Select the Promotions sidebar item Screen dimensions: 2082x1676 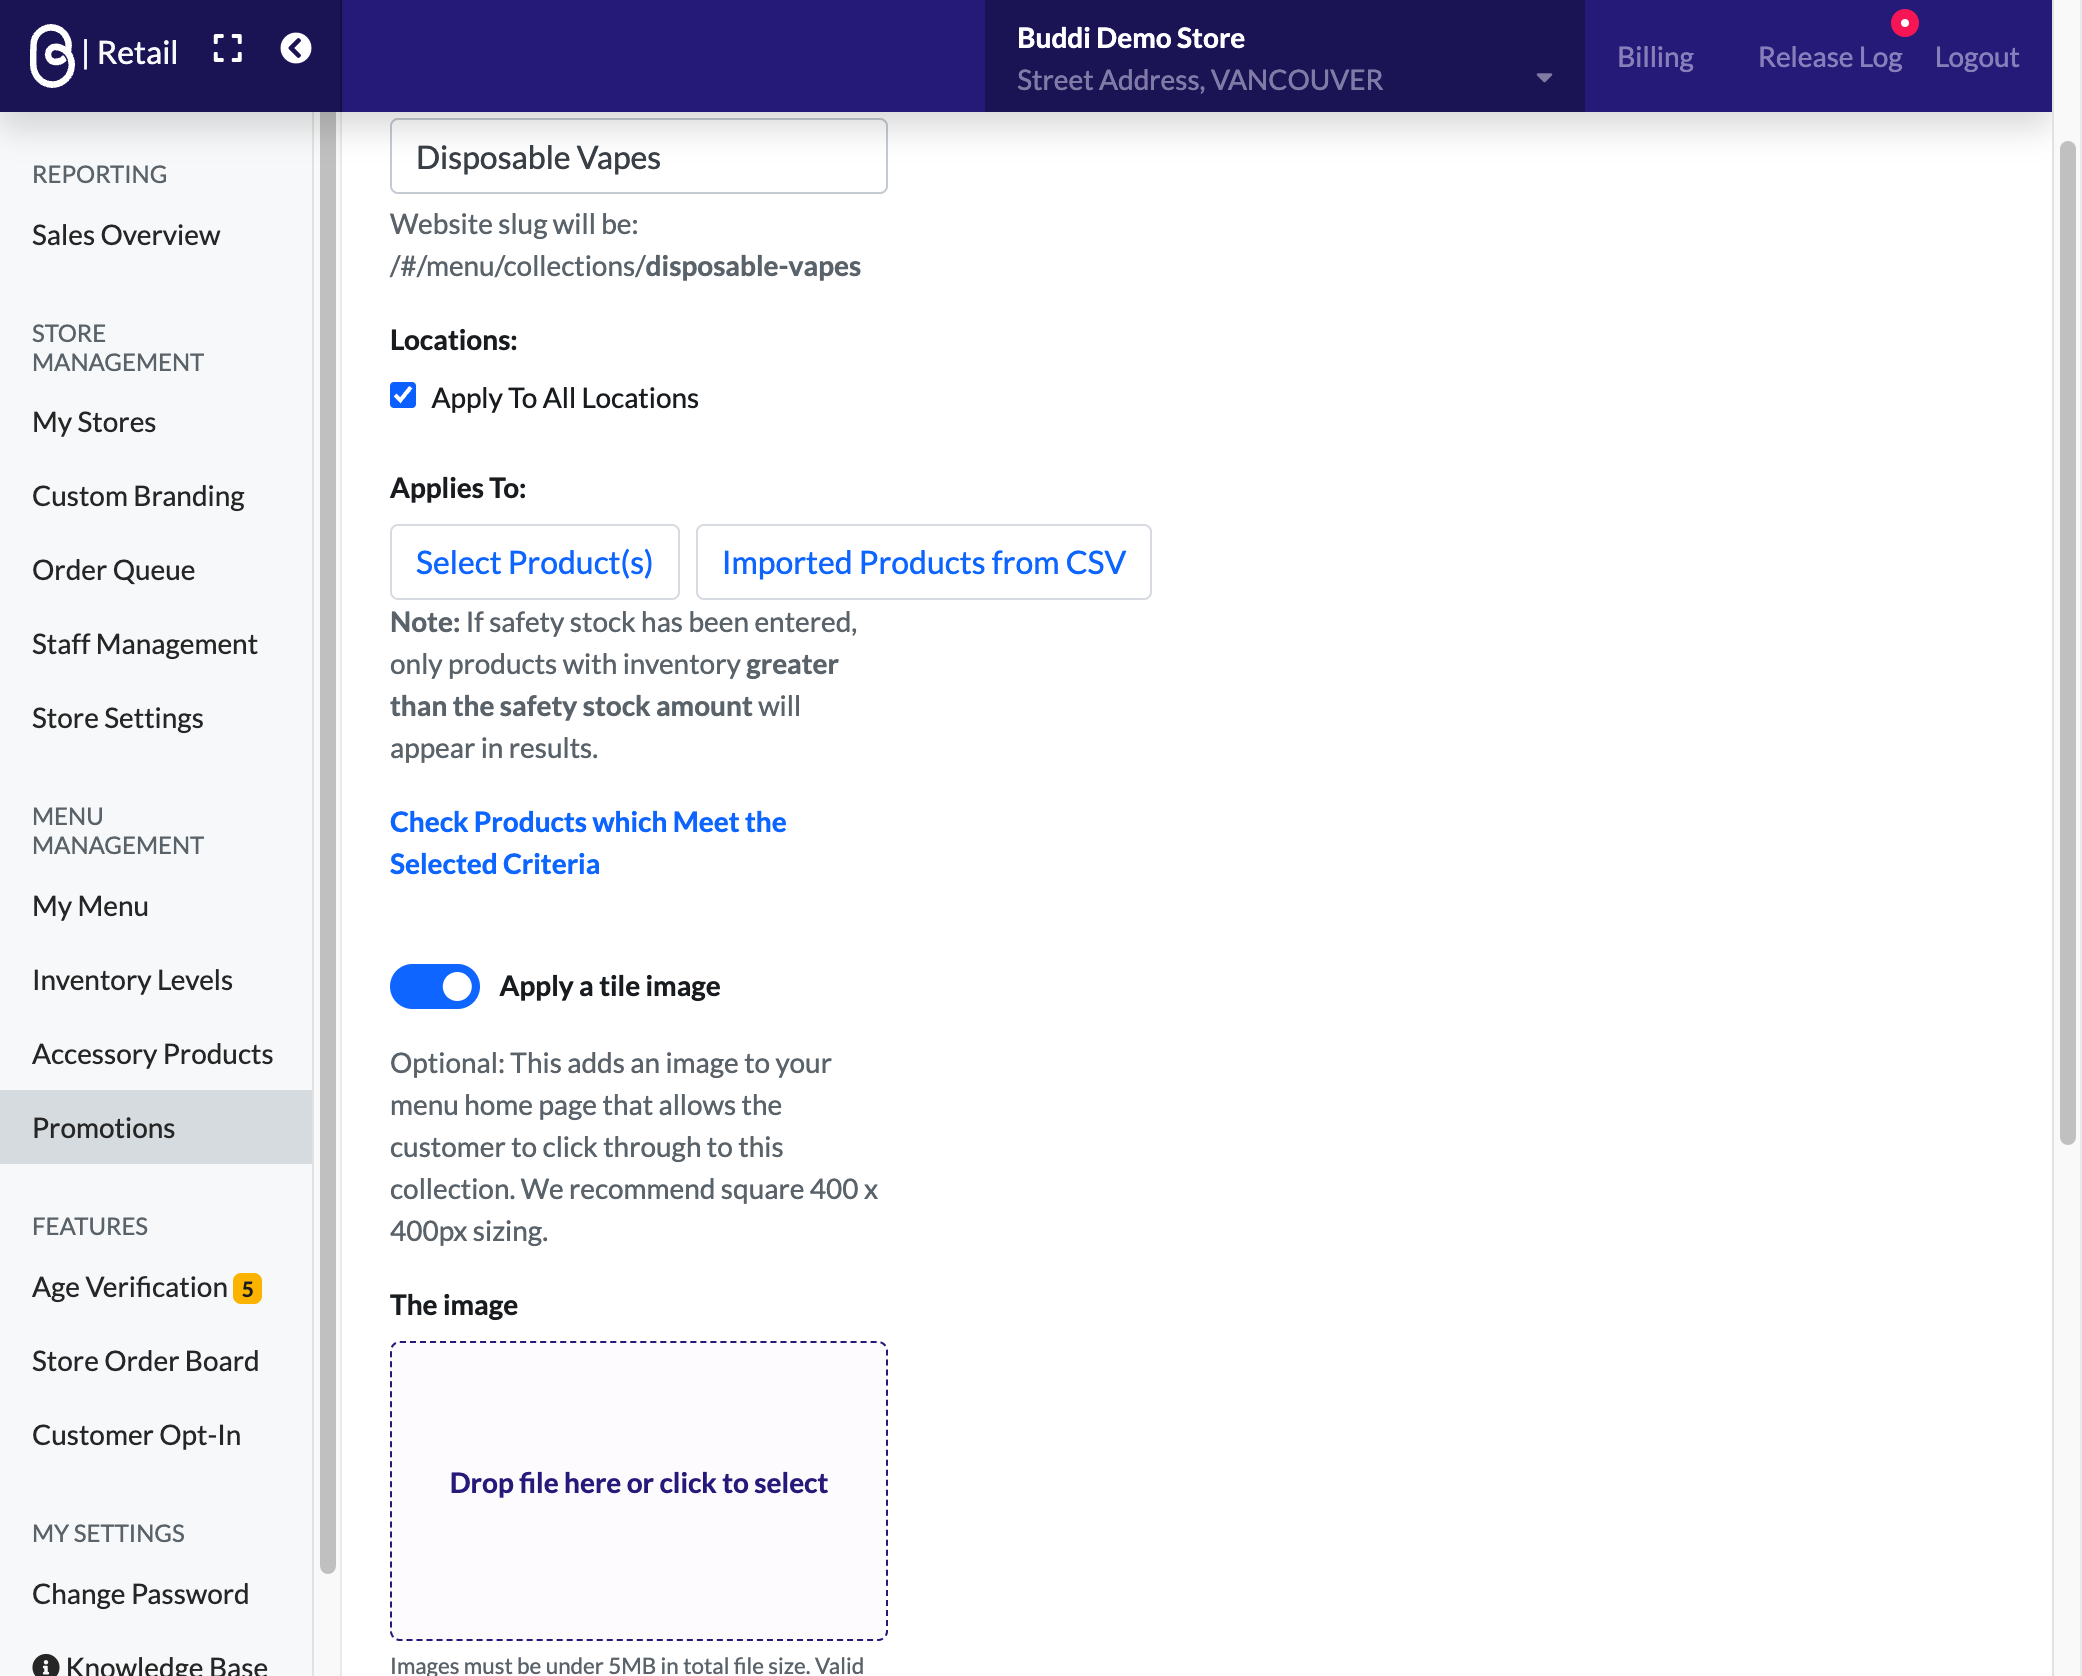pyautogui.click(x=156, y=1127)
